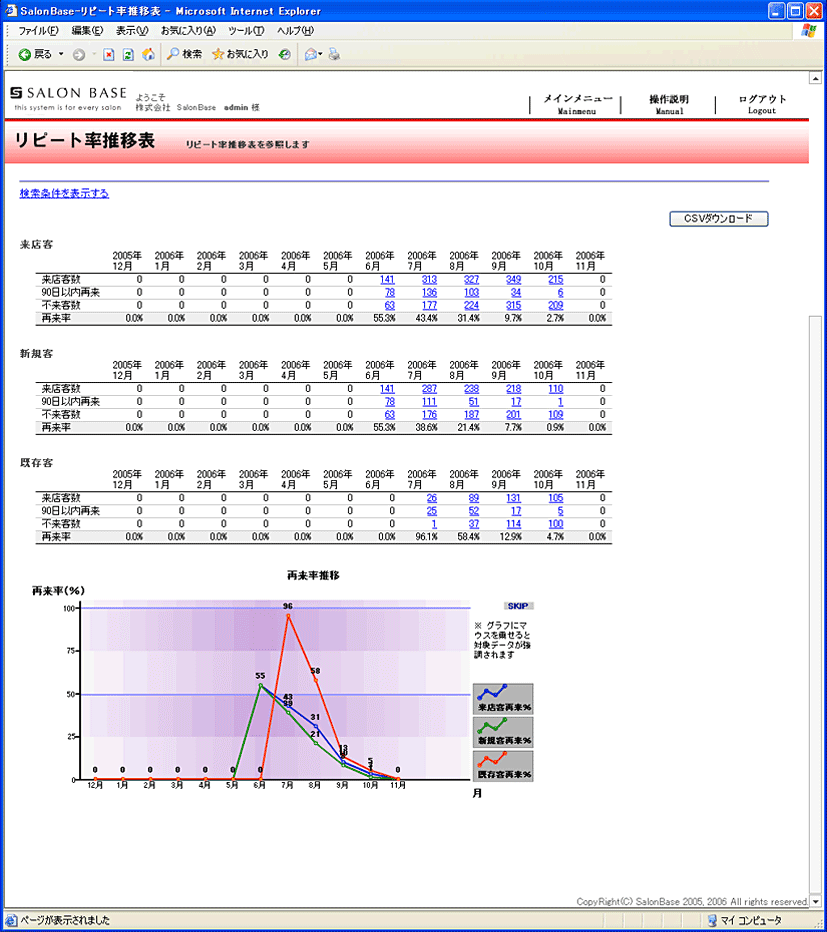
Task: Click the mail envelope toolbar icon
Action: (x=311, y=55)
